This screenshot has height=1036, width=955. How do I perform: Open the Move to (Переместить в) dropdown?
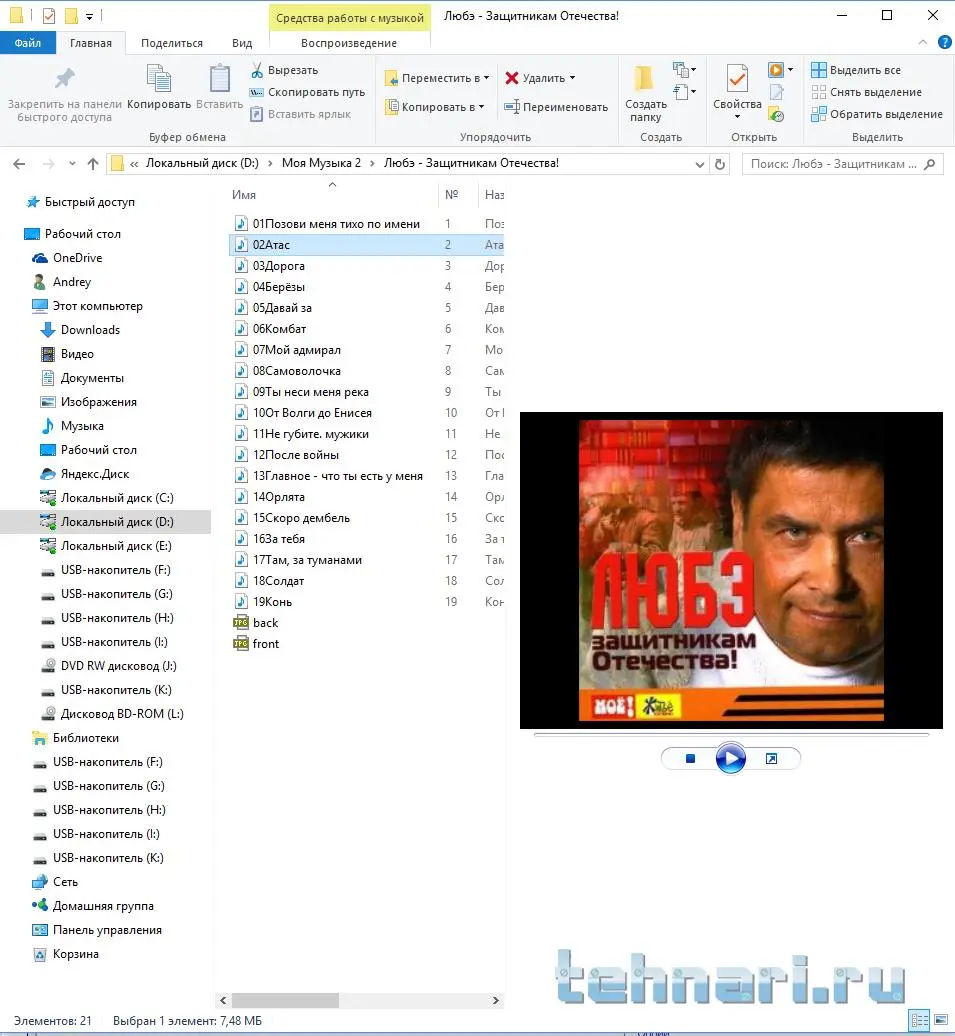tap(438, 78)
